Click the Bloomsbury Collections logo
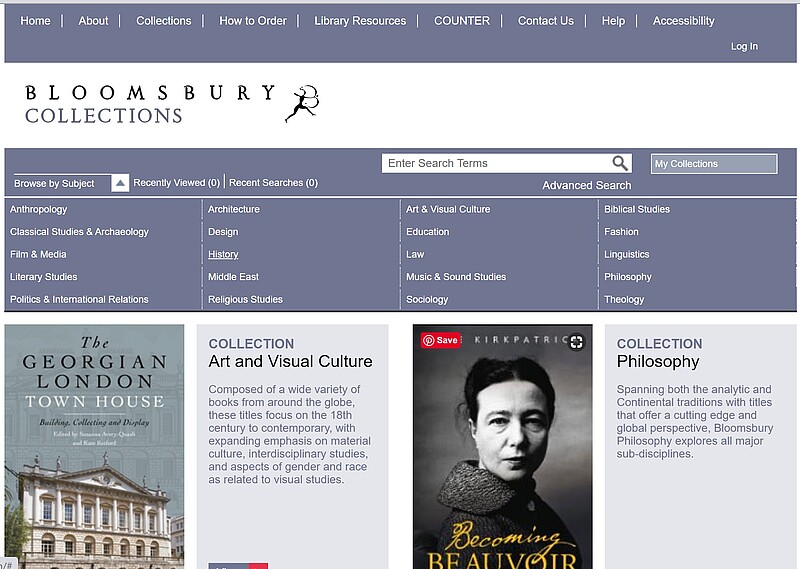800x569 pixels. tap(172, 104)
